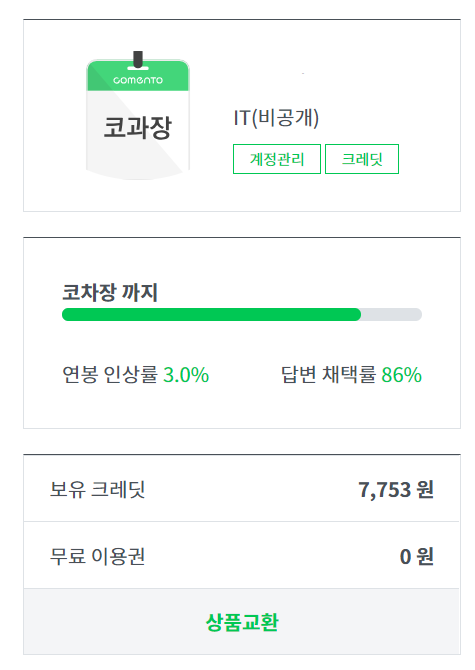Open 상품교환 product exchange
Screen dimensions: 475x670
(242, 622)
